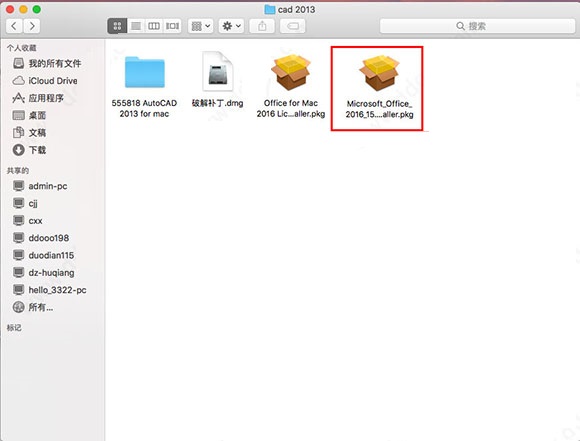Zoom window with the green button
The height and width of the screenshot is (441, 580).
click(x=37, y=9)
